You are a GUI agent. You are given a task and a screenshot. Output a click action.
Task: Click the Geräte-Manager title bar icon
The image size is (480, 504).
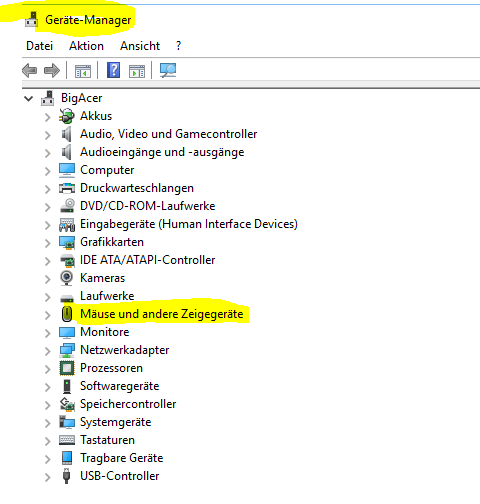(32, 19)
